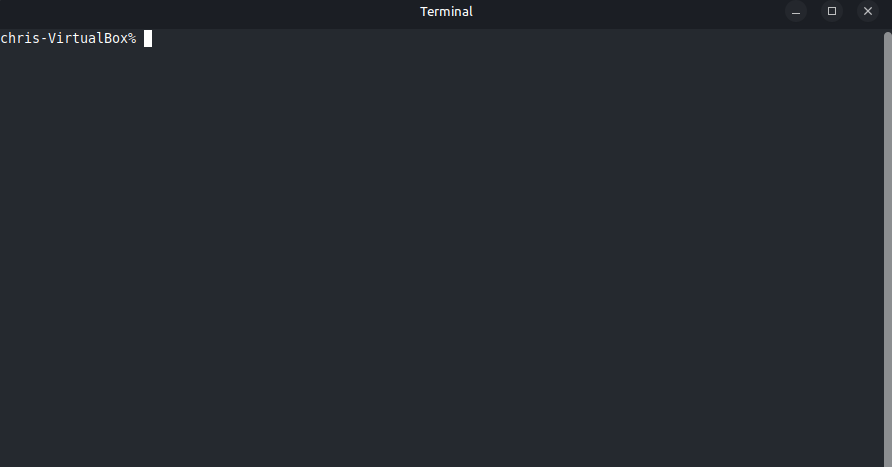Click the hyphen in chris-VirtualBox

(44, 39)
